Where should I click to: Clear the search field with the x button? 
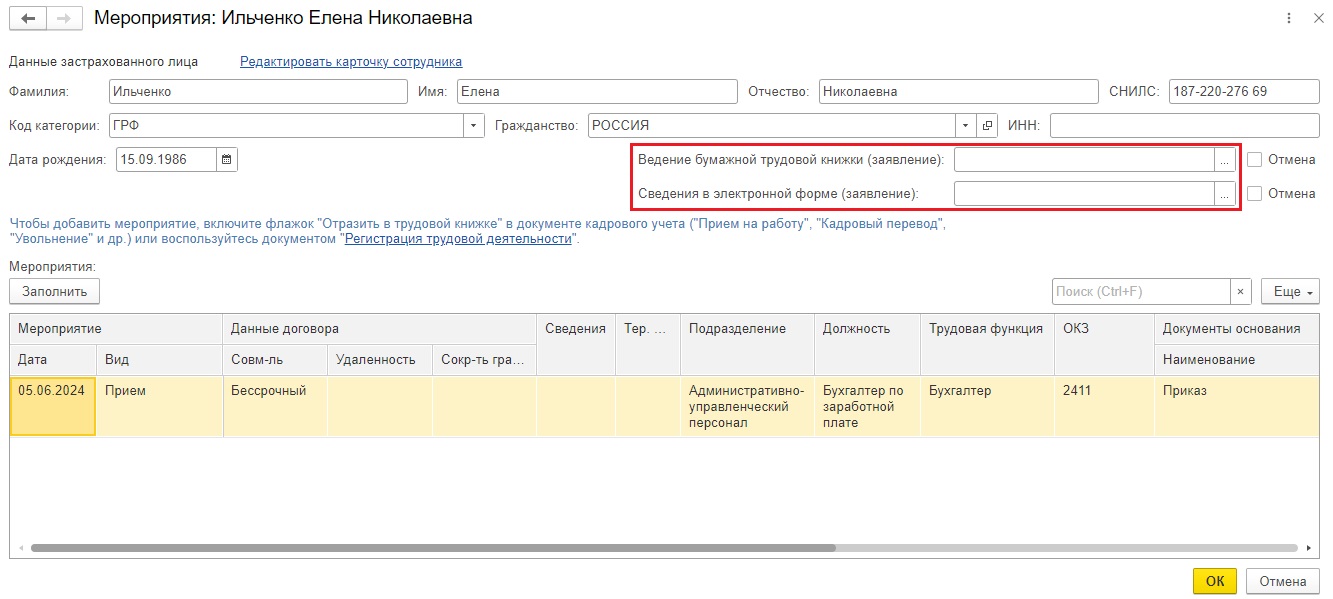(x=1241, y=291)
